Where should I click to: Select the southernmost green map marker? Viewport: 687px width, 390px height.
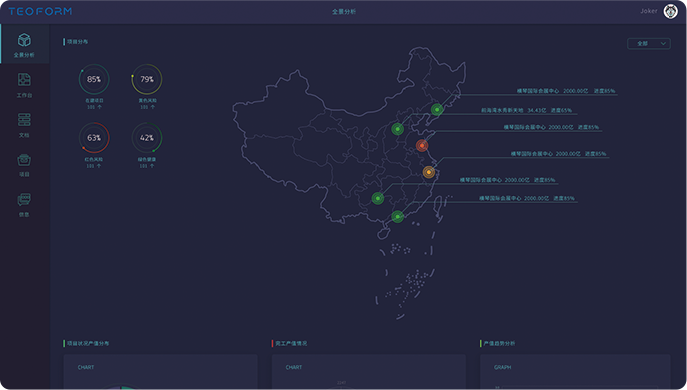coord(397,216)
